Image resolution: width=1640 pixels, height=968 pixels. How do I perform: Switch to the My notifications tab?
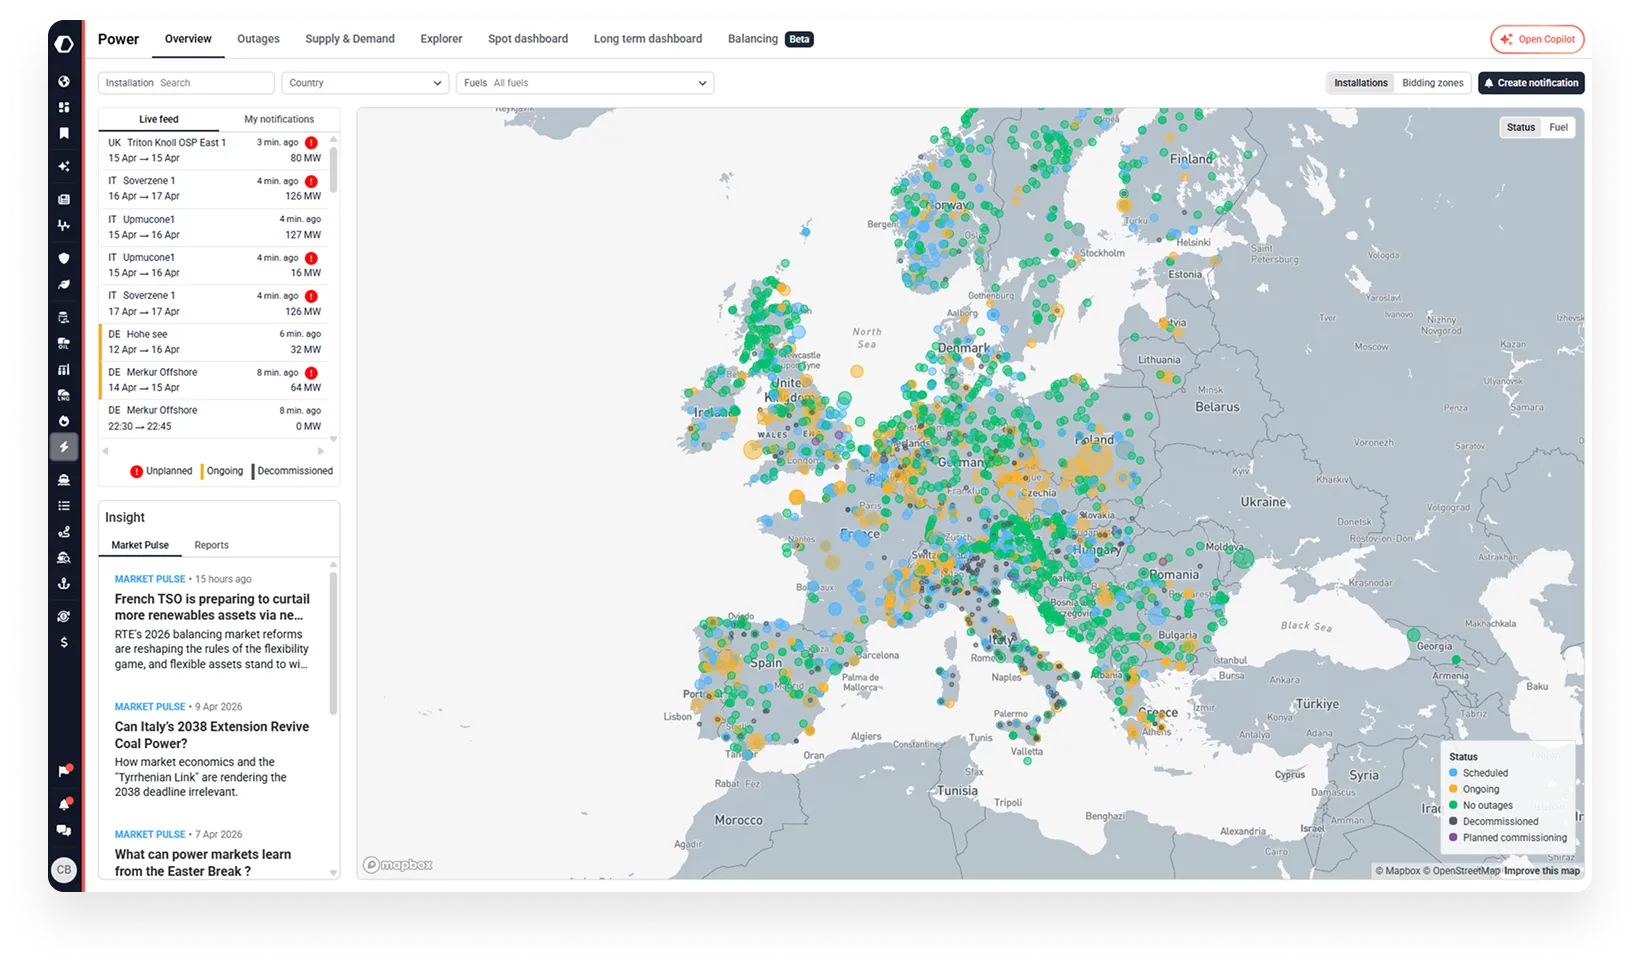pyautogui.click(x=279, y=119)
